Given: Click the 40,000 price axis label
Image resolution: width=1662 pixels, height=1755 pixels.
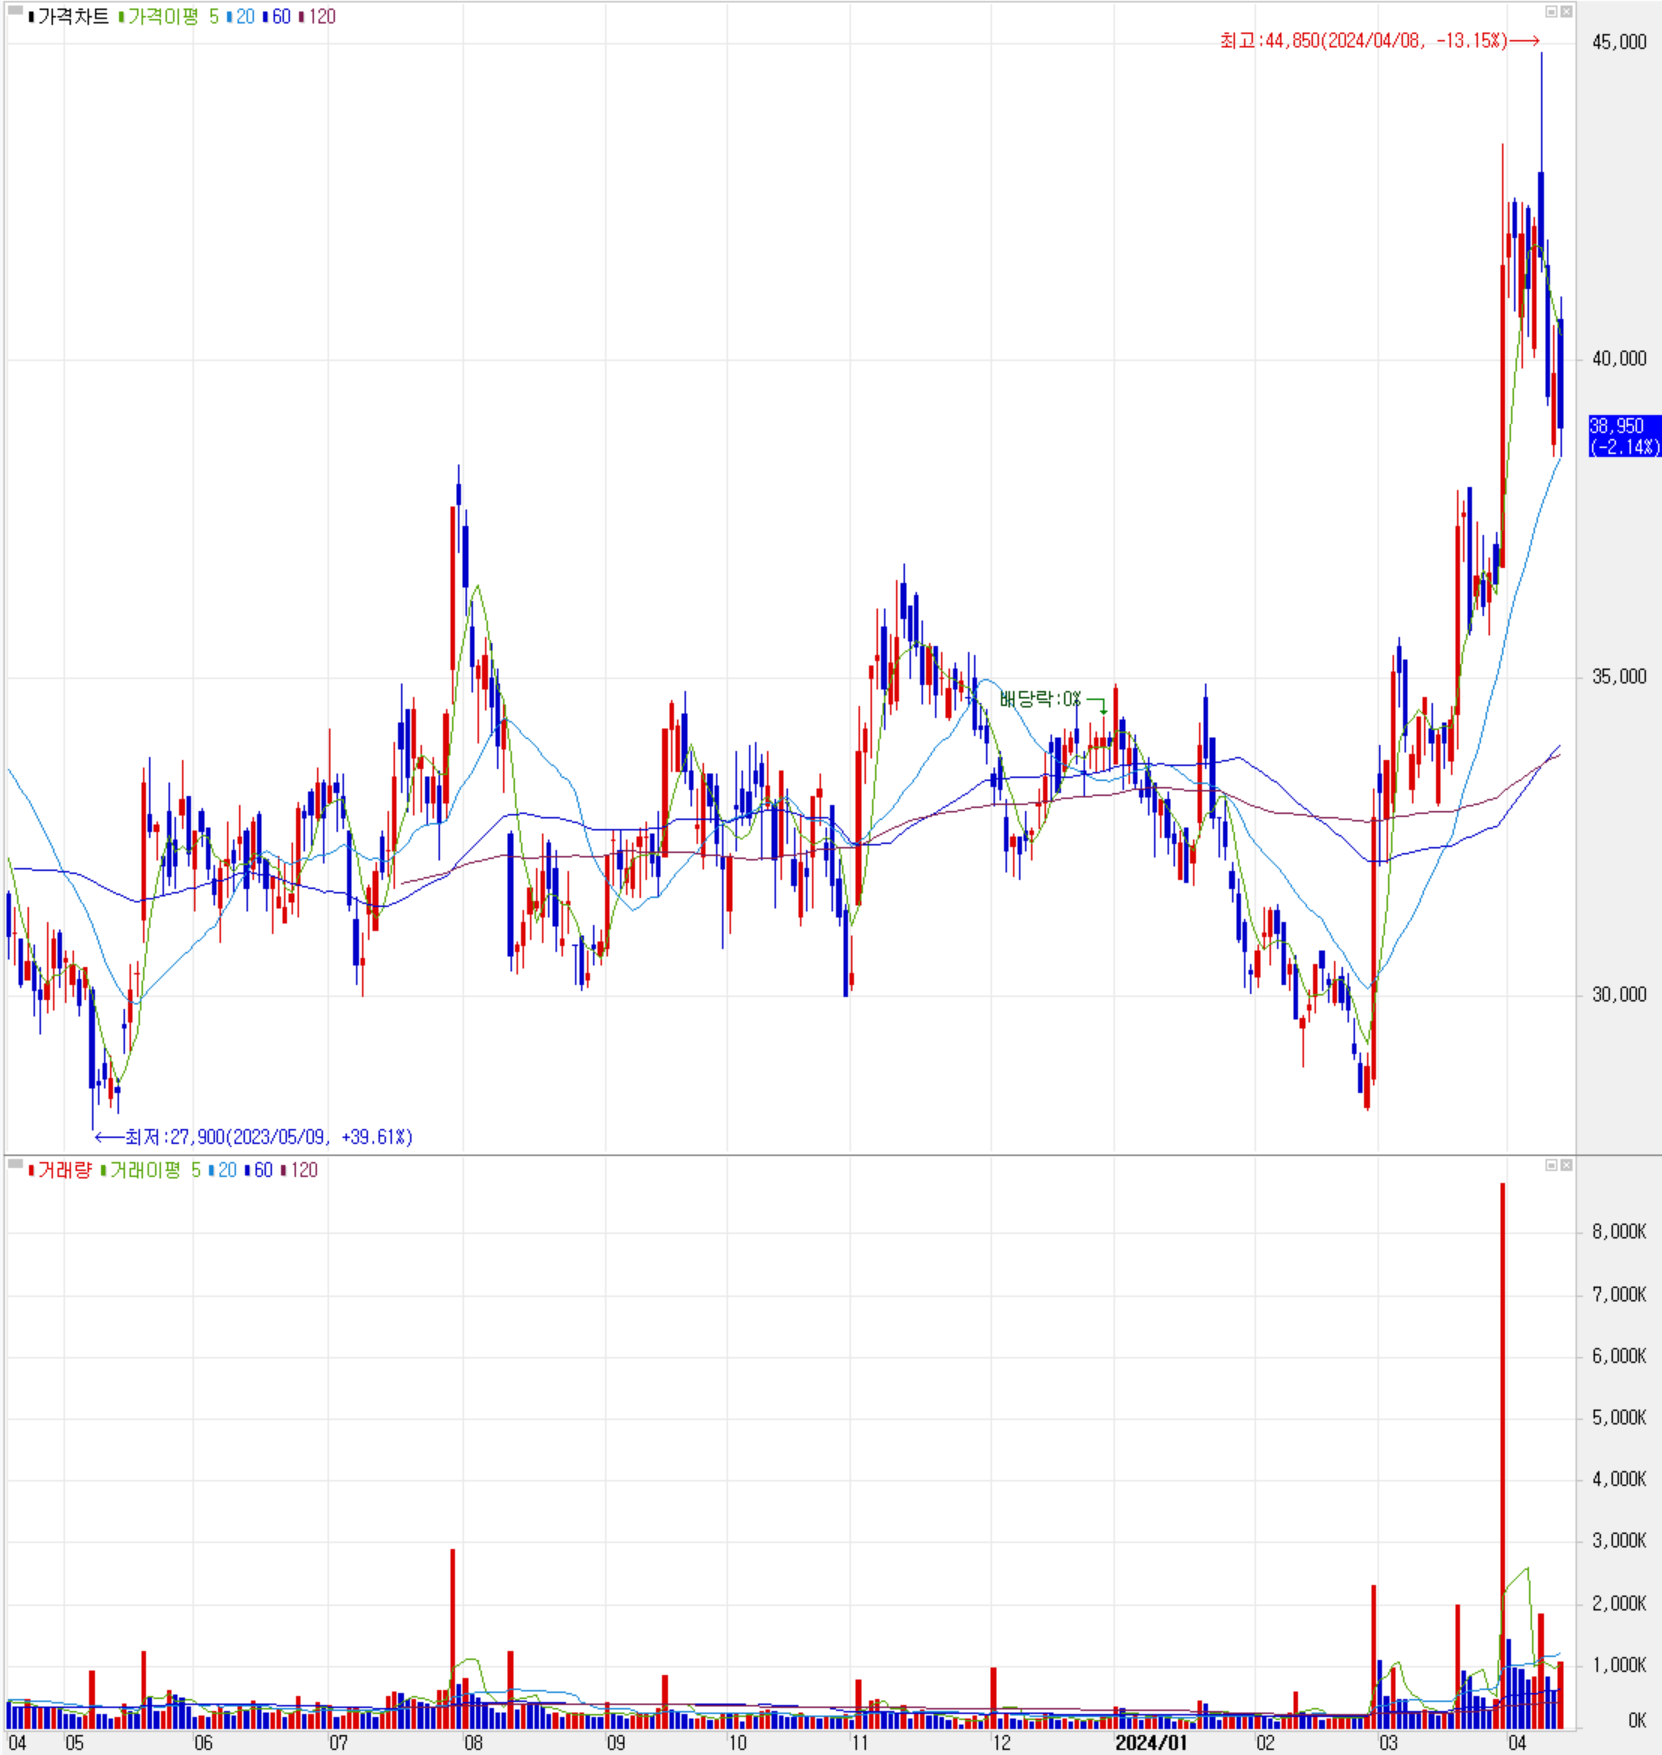Looking at the screenshot, I should tap(1619, 359).
